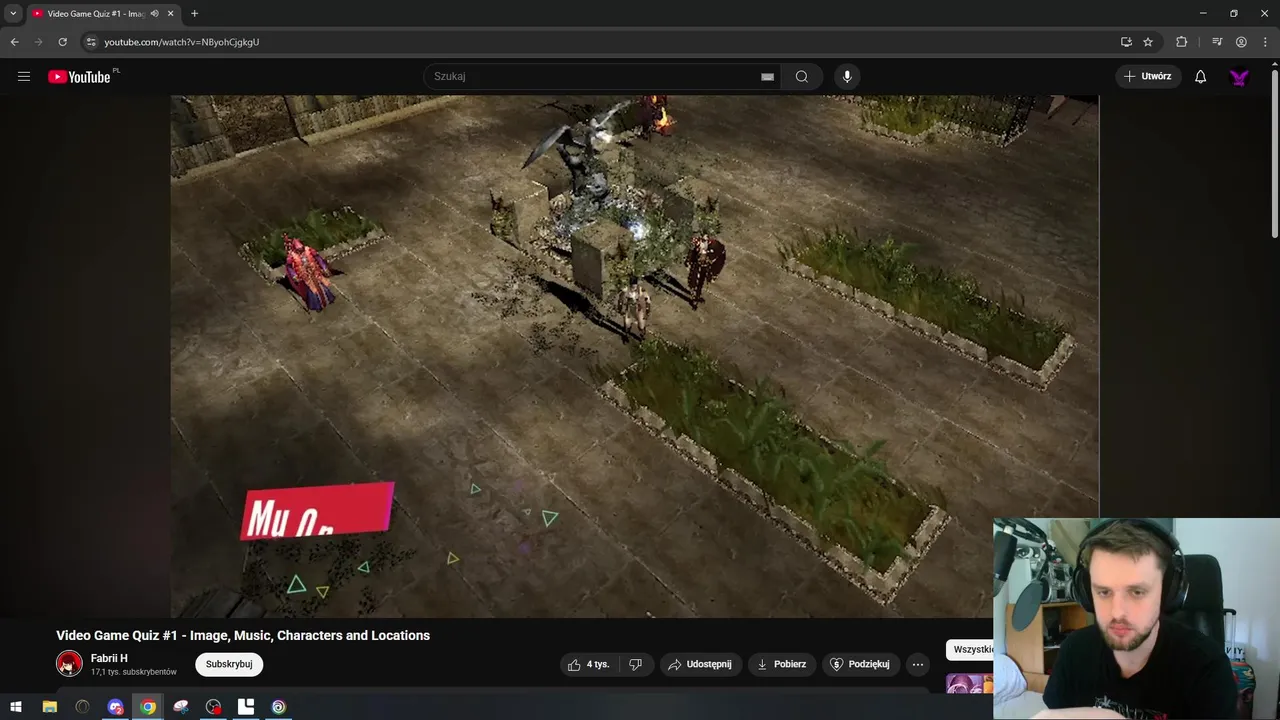This screenshot has width=1280, height=720.
Task: Open the purple account avatar menu
Action: [1239, 77]
